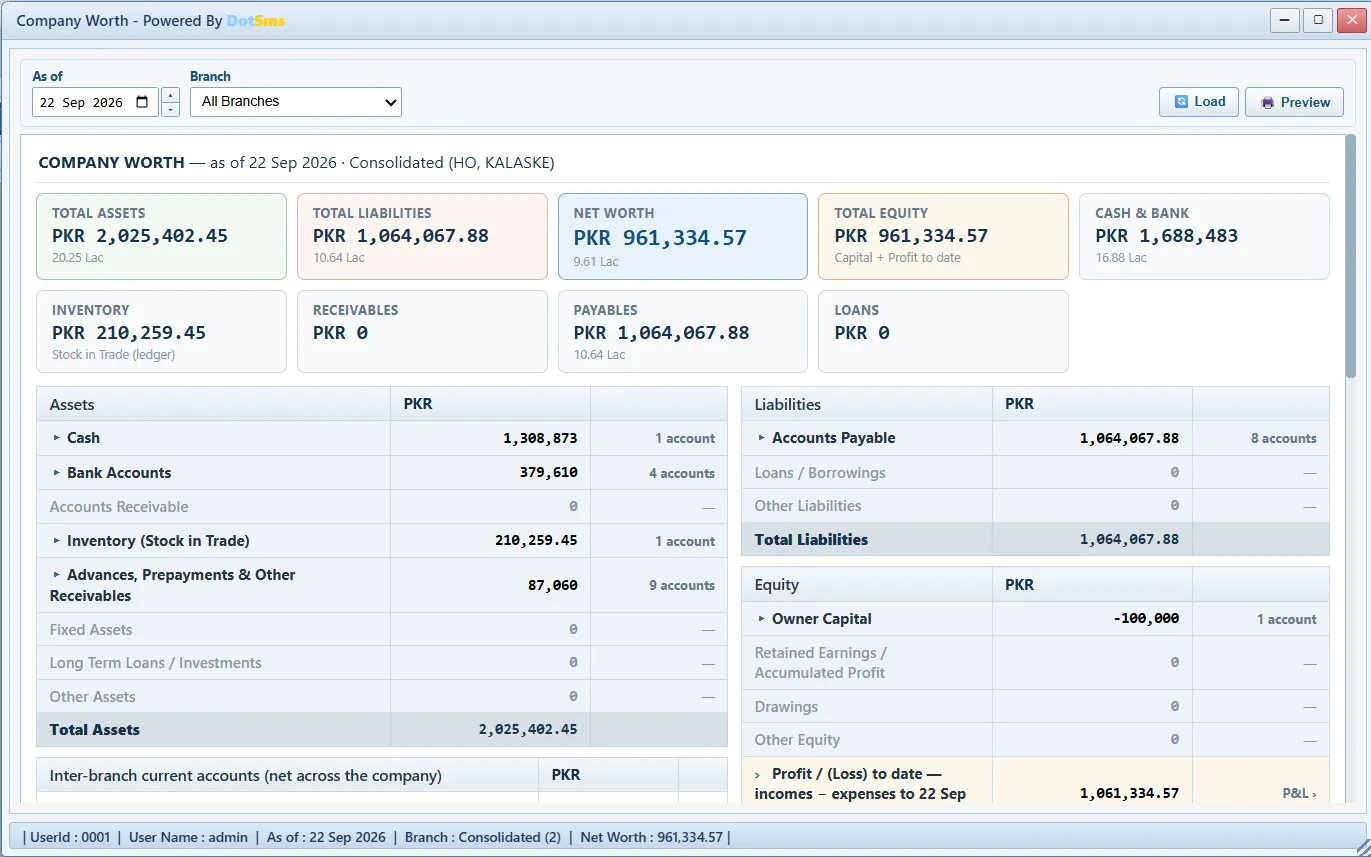Select the Loans summary card
1371x857 pixels.
(944, 331)
